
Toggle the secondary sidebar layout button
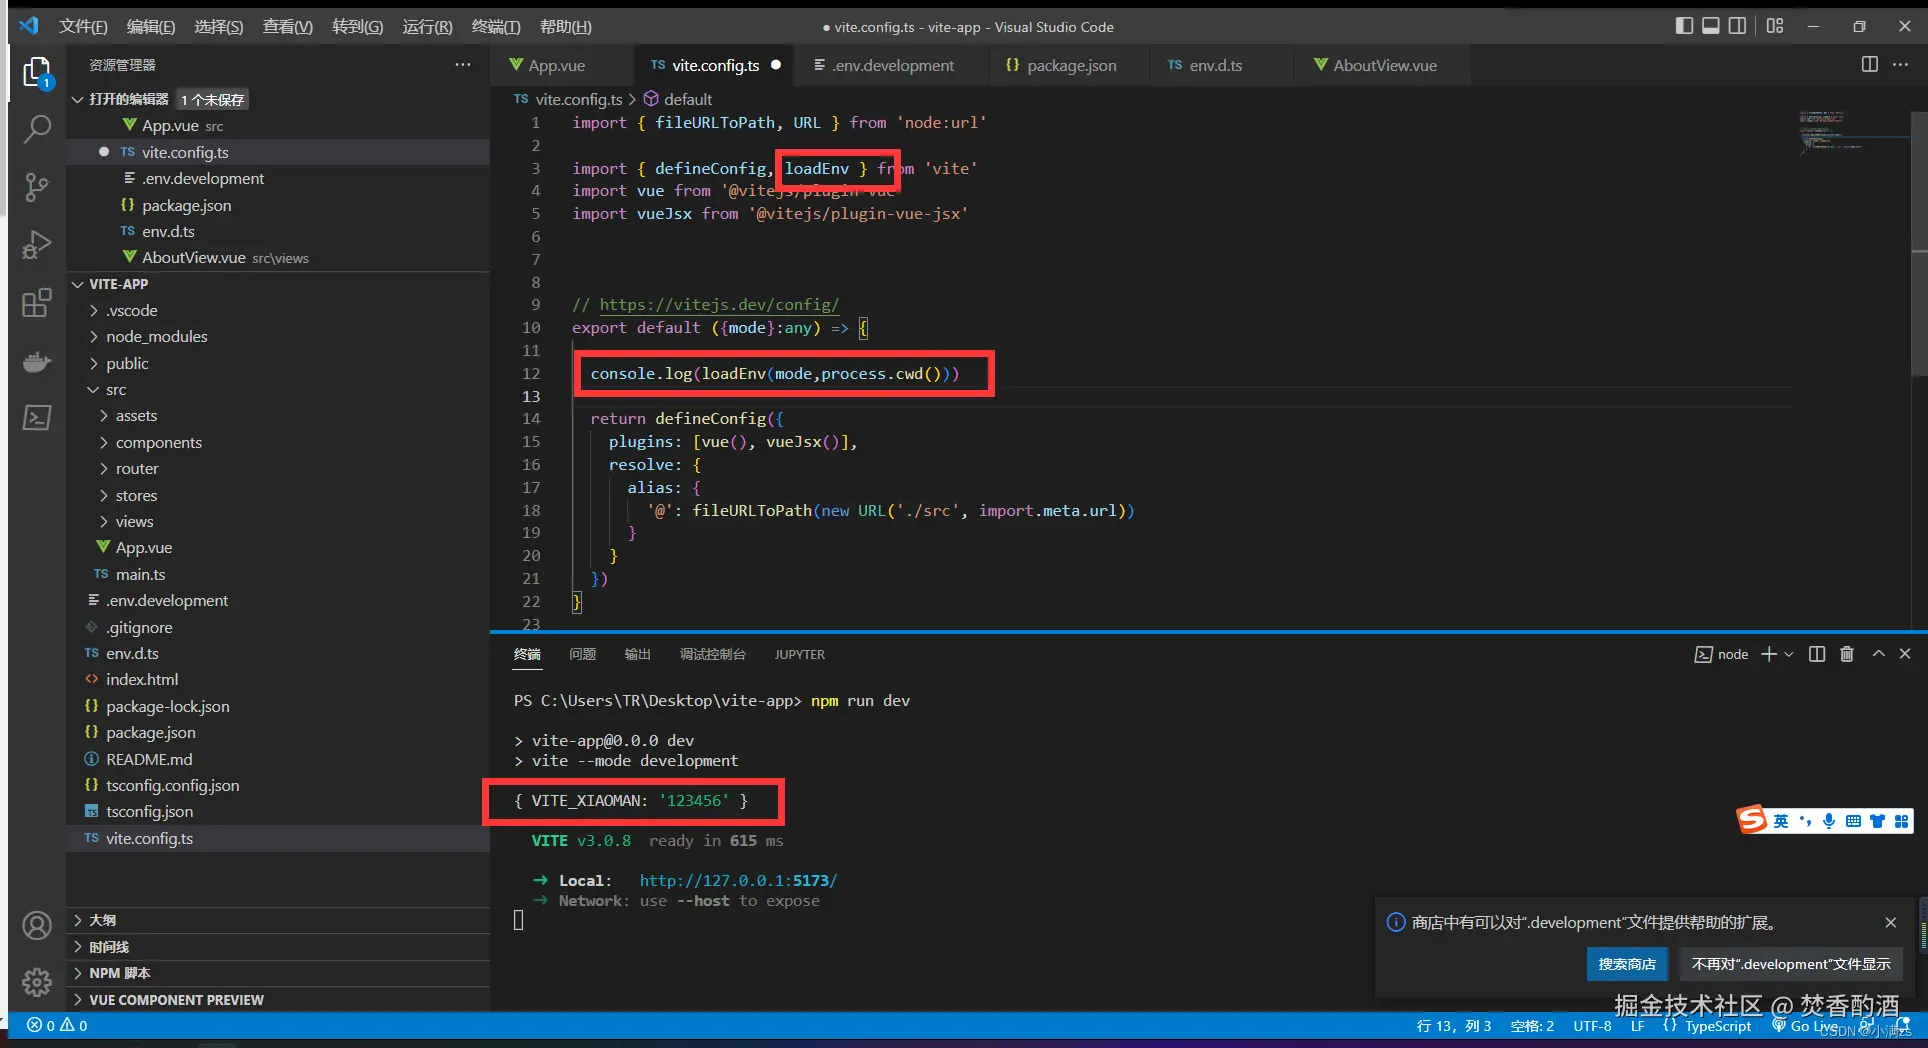1738,26
